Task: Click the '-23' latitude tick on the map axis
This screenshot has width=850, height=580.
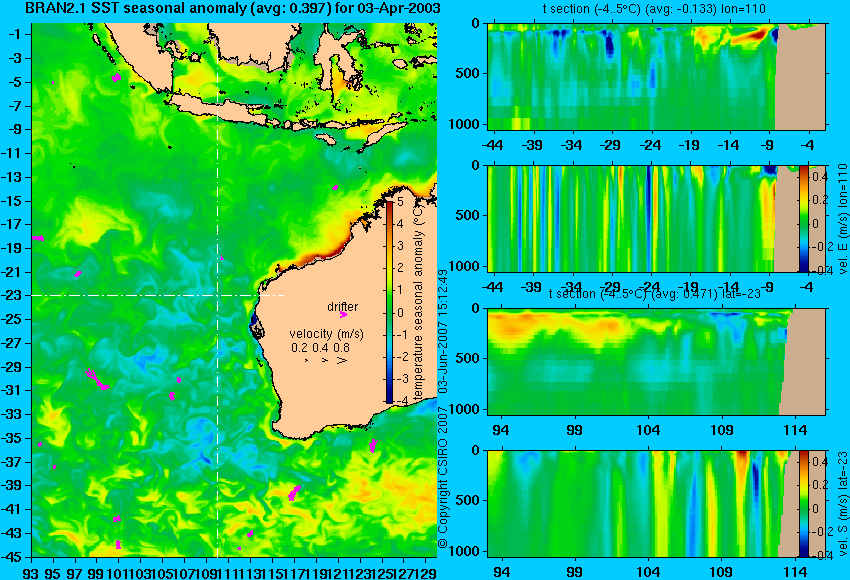Action: pyautogui.click(x=12, y=296)
